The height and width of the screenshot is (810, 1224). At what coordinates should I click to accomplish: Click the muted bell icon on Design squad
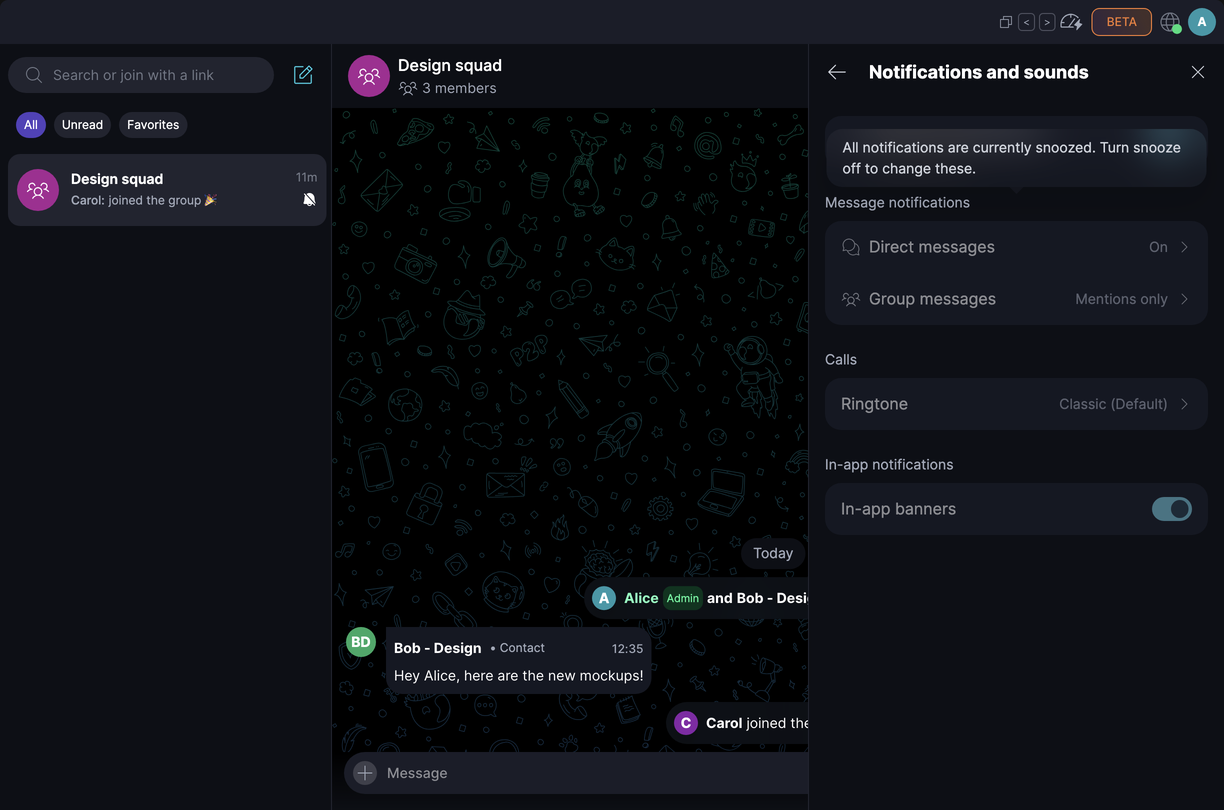309,200
